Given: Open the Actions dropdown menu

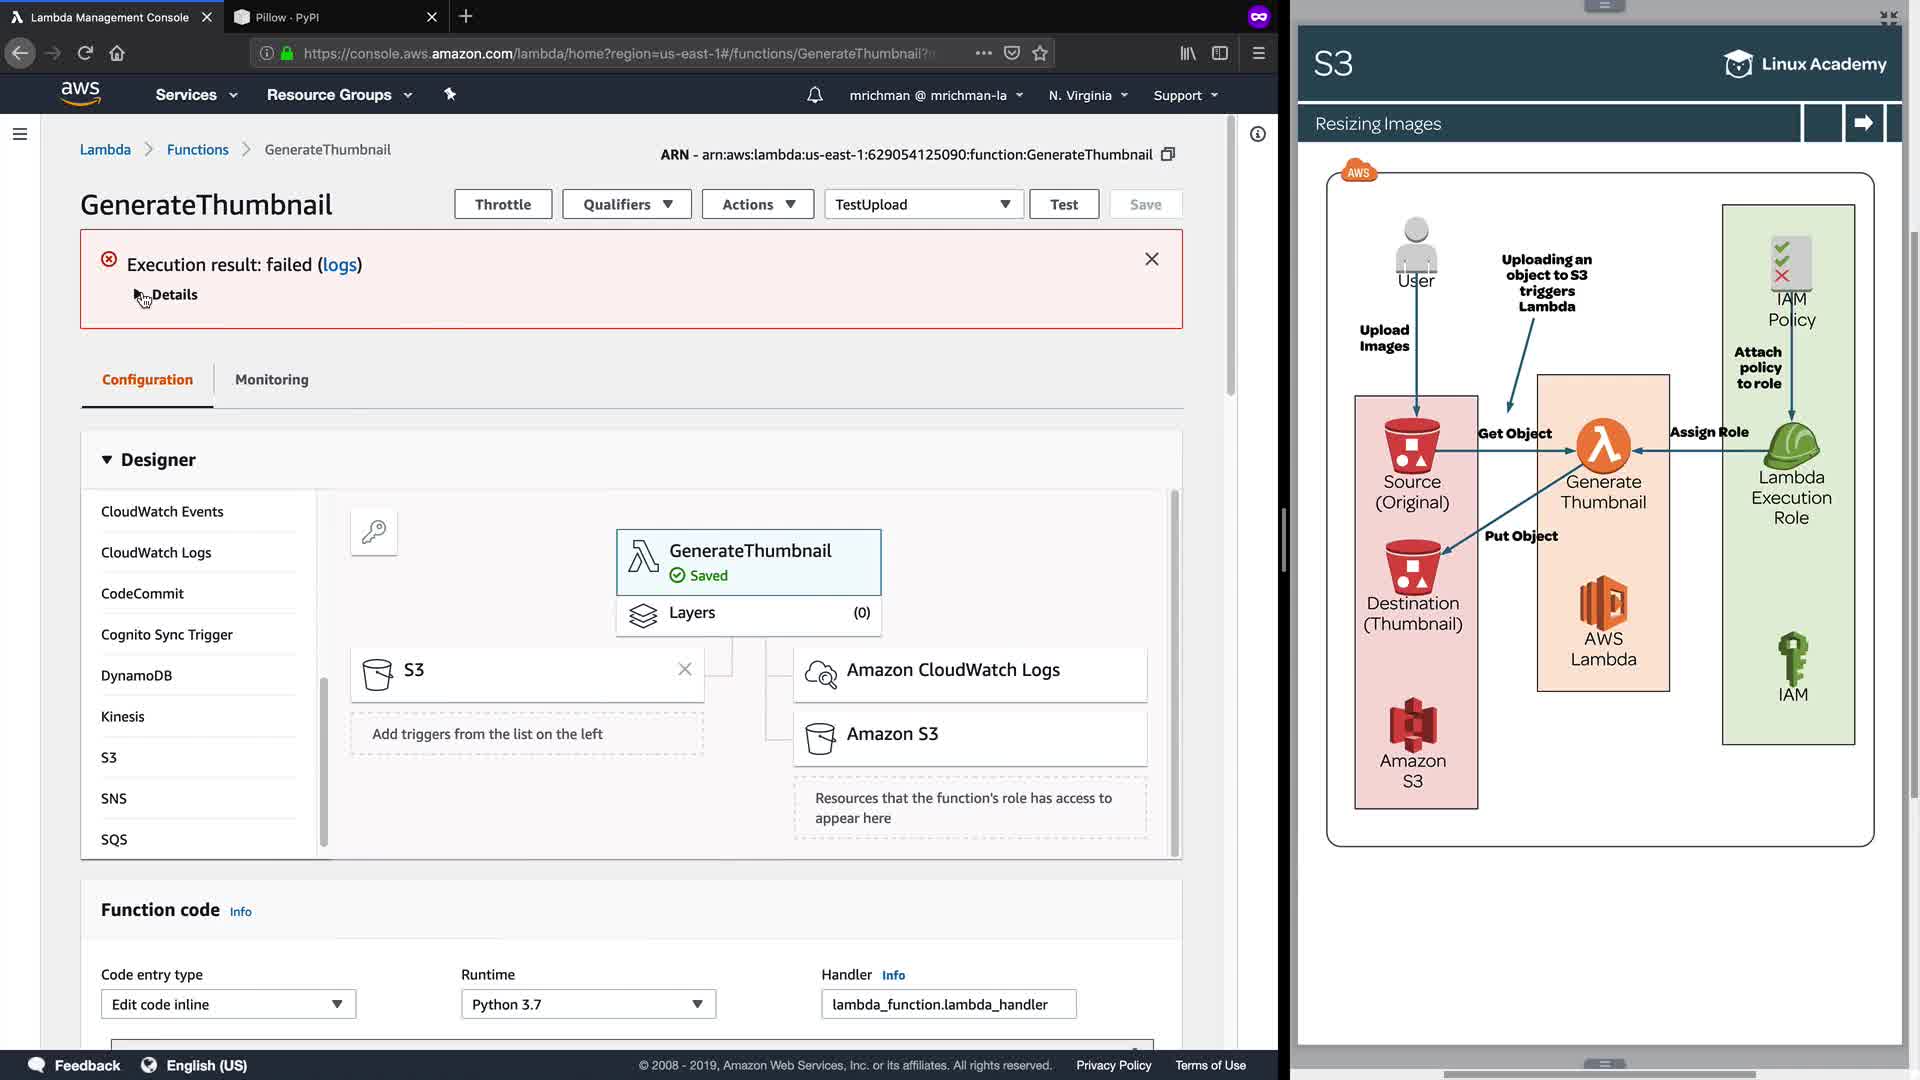Looking at the screenshot, I should click(758, 204).
